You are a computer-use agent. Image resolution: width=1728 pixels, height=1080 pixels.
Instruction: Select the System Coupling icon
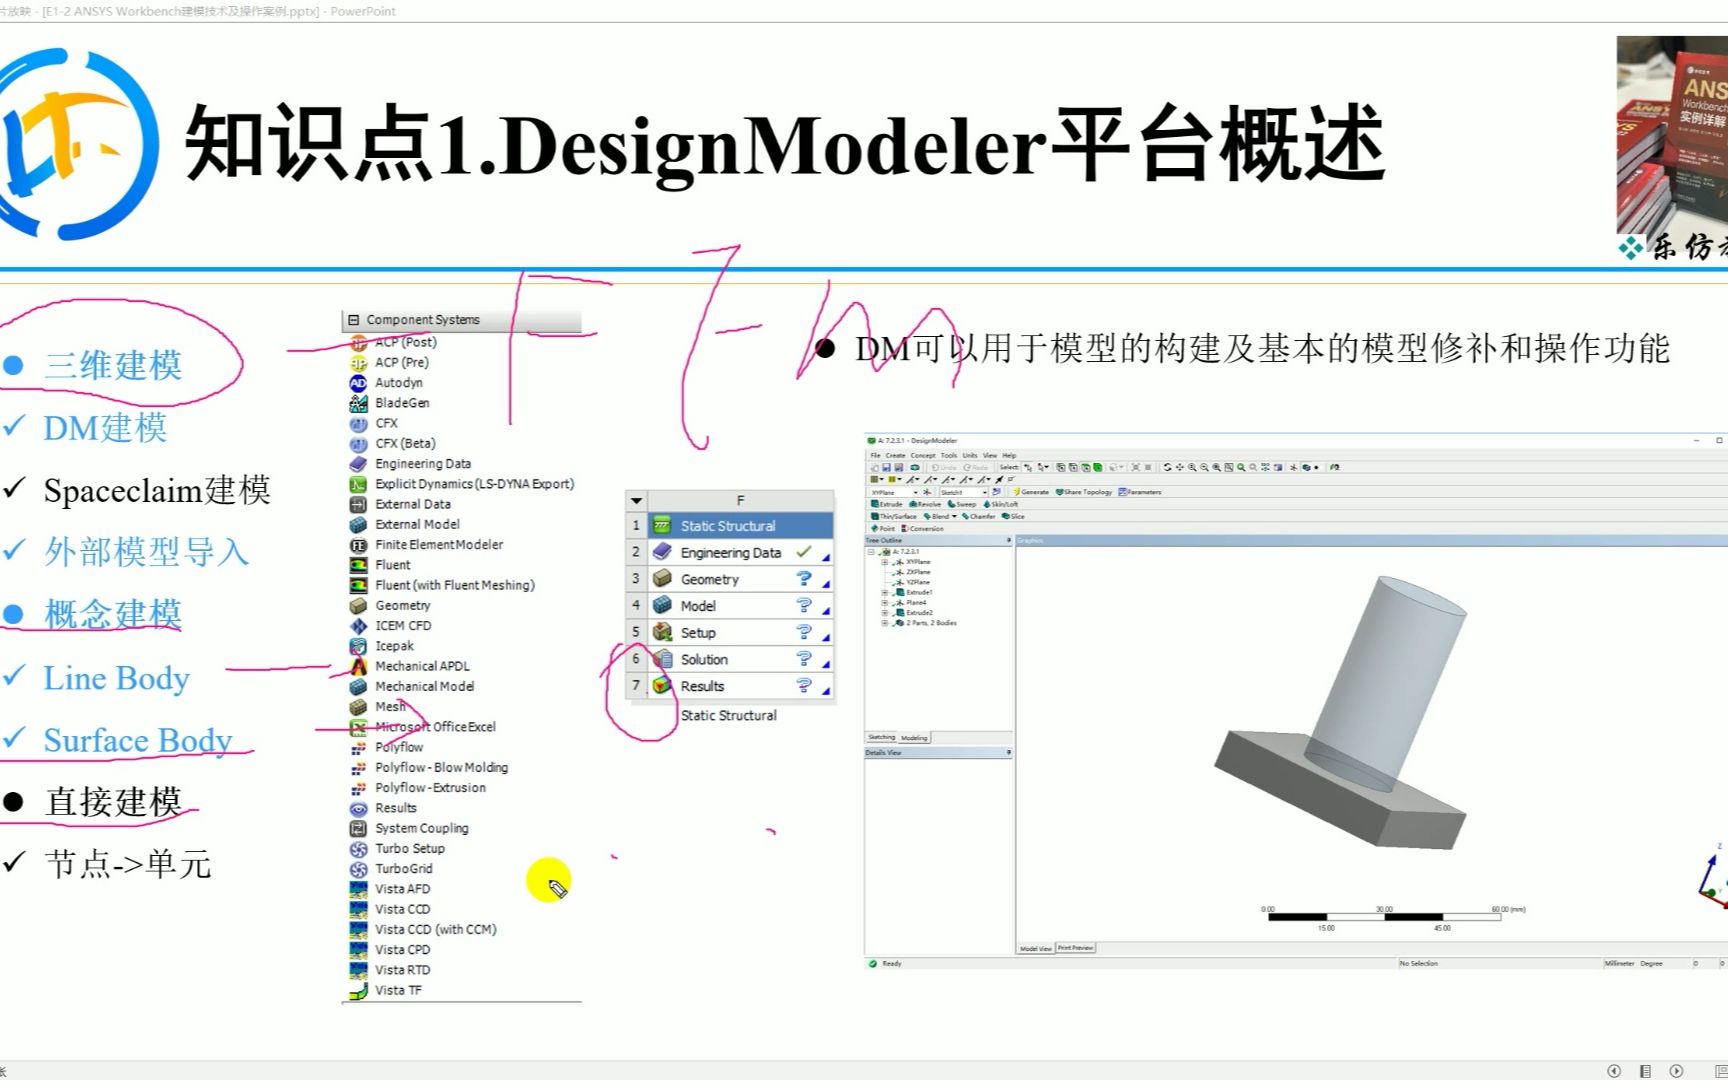358,828
